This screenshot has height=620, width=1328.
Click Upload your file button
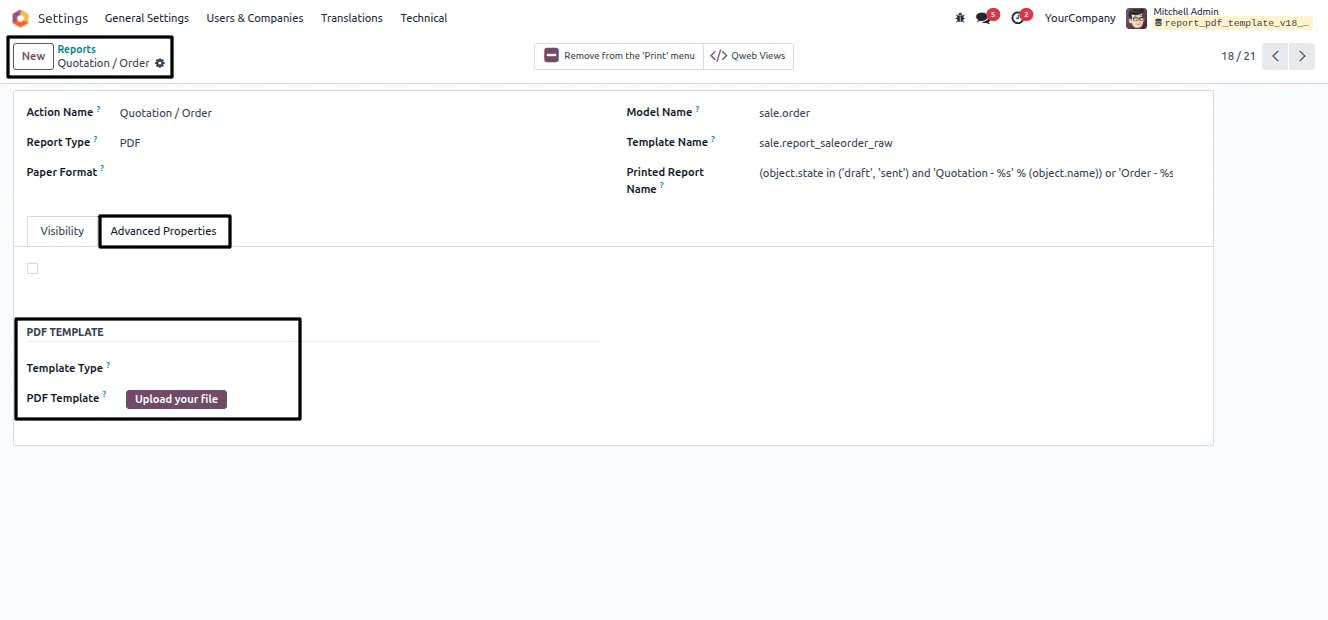click(x=176, y=399)
